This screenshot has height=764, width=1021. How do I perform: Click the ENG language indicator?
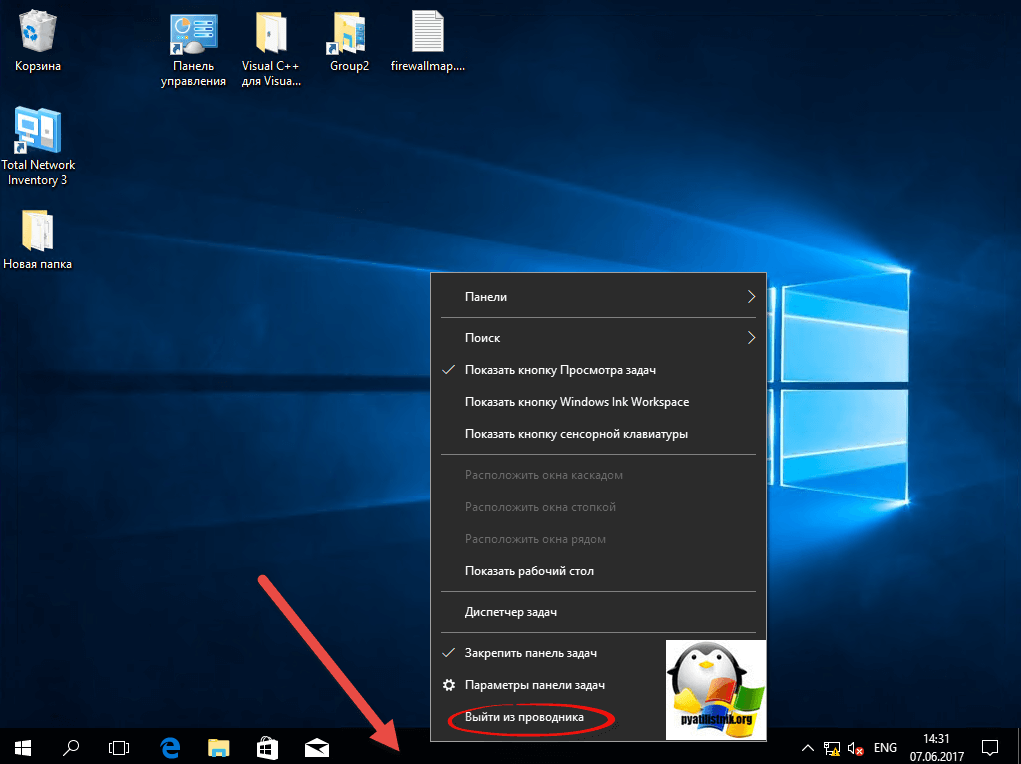(885, 748)
